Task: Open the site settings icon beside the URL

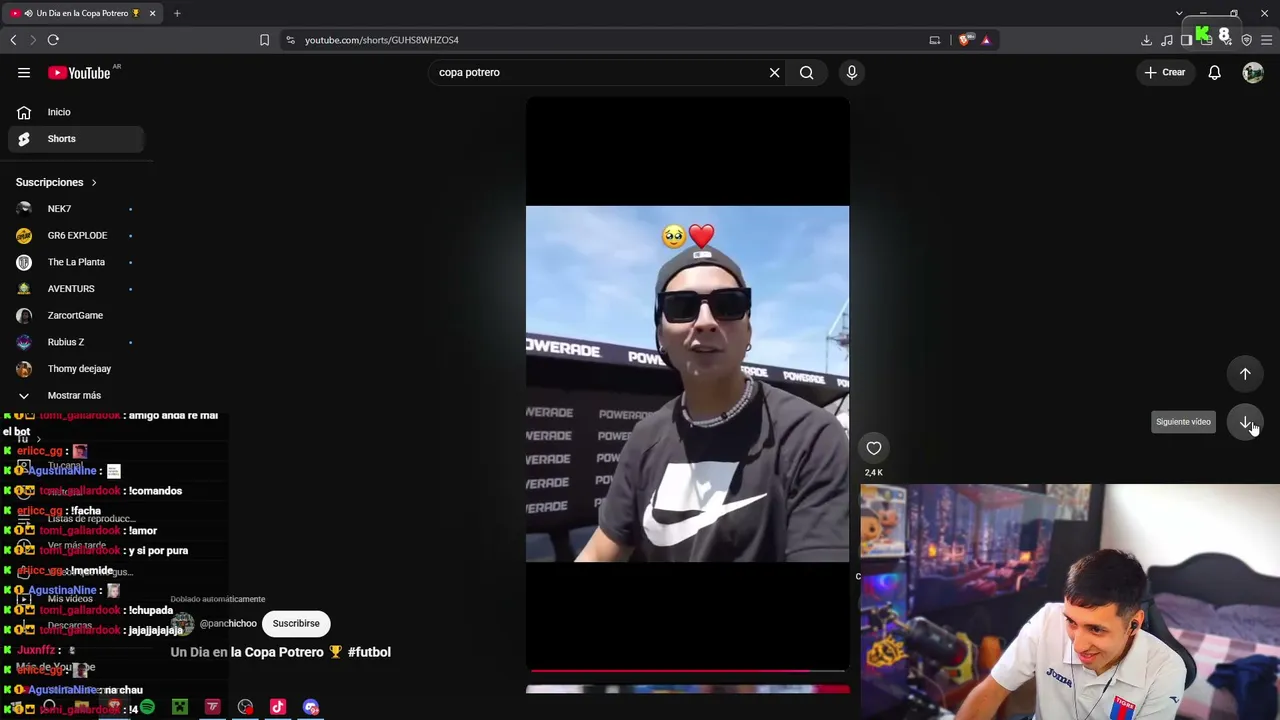Action: [x=290, y=40]
